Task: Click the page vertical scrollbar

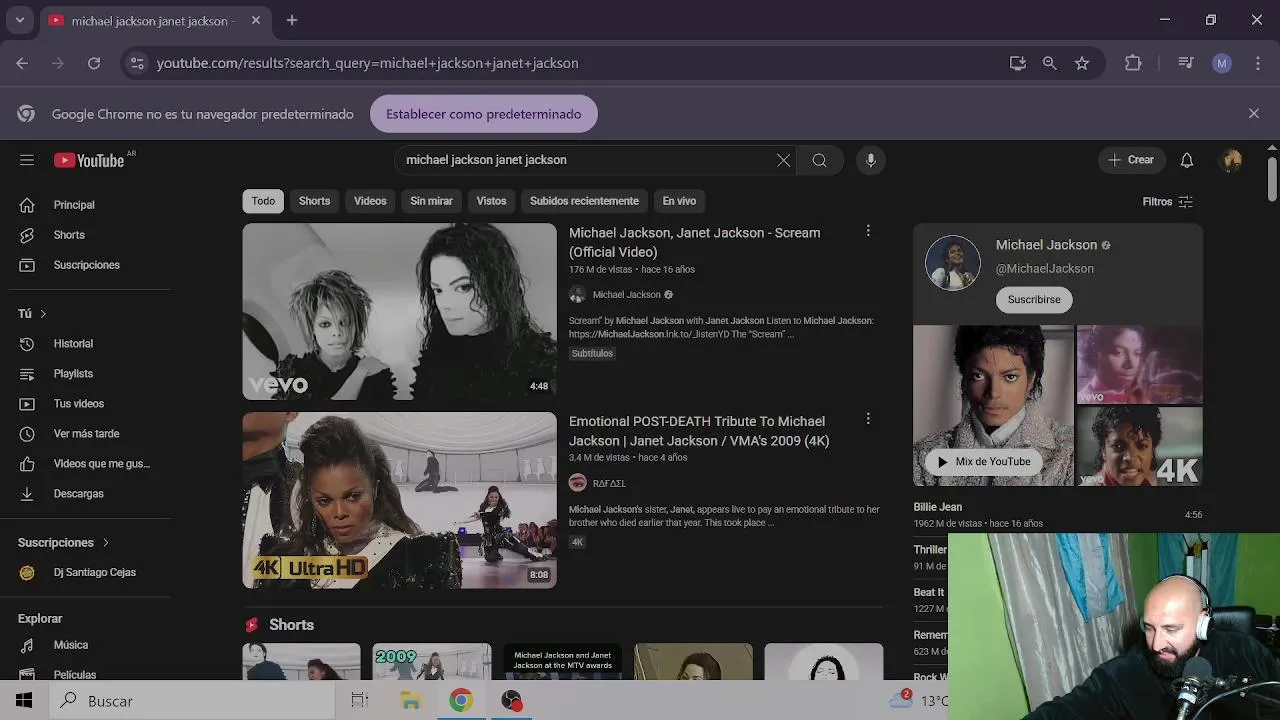Action: click(x=1272, y=180)
